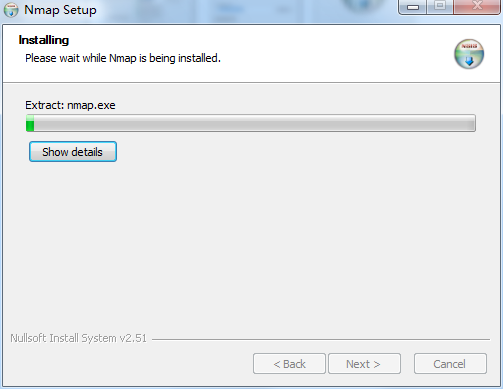The image size is (503, 389).
Task: Click the Nmap Setup title bar icon
Action: click(x=11, y=9)
